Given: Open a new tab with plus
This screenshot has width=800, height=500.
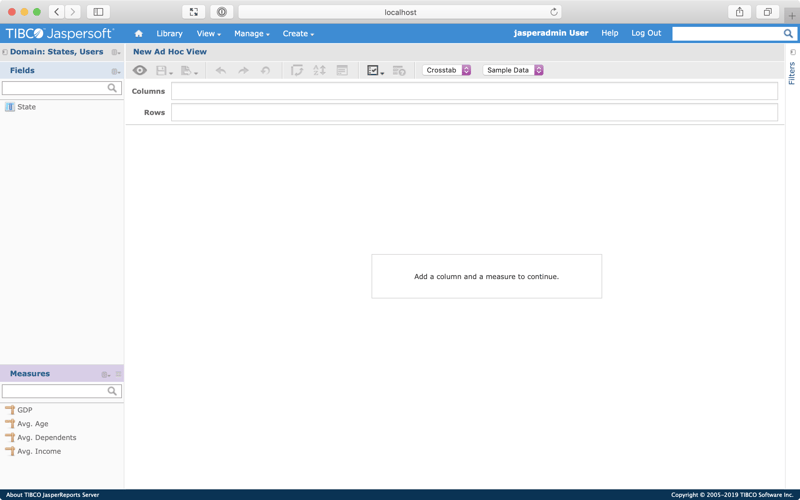Looking at the screenshot, I should 792,16.
